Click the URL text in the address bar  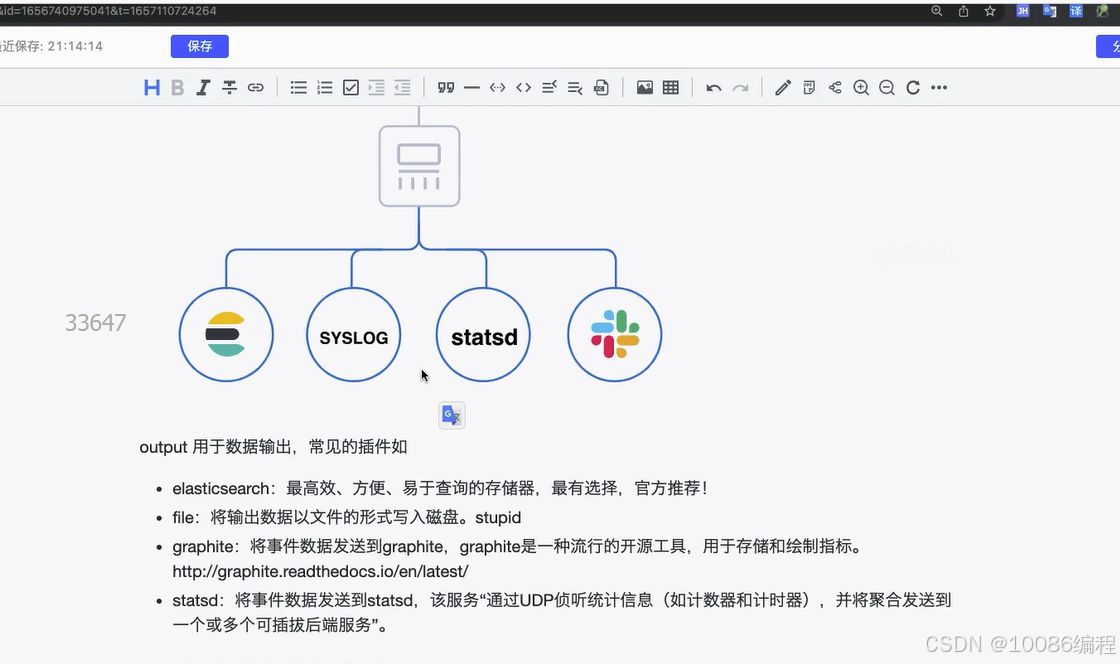point(109,11)
